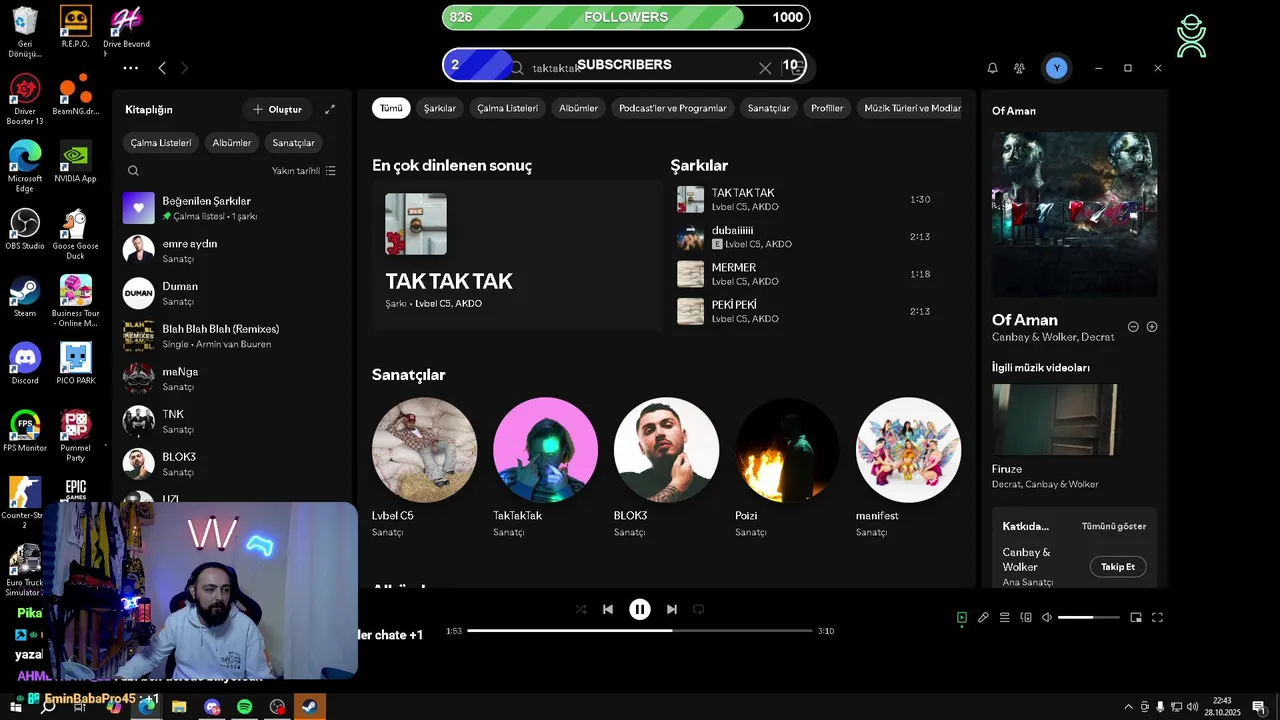
Task: Open Blah Blah Blah (Remixes) single
Action: (232, 336)
